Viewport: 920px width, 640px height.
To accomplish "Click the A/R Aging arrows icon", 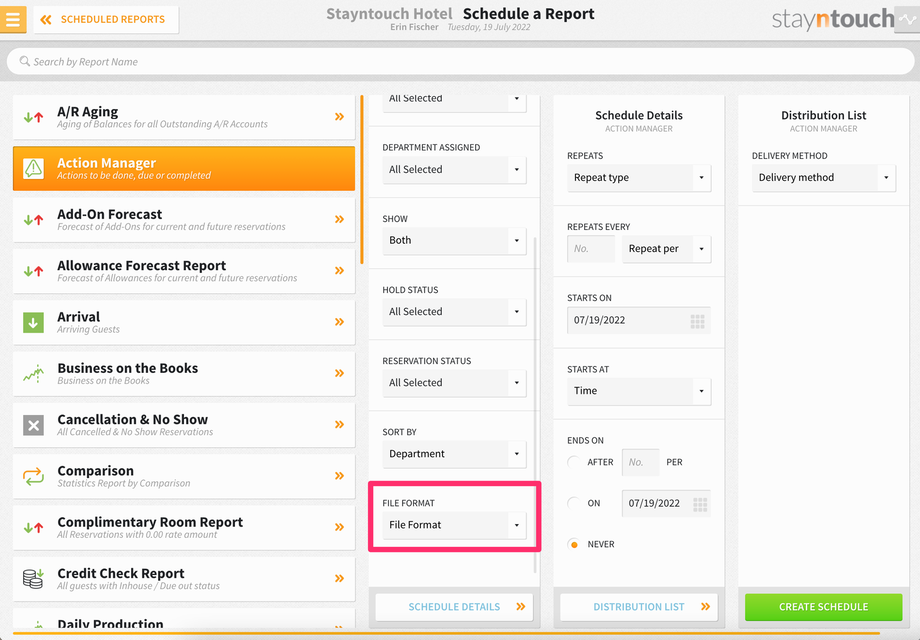I will 33,117.
